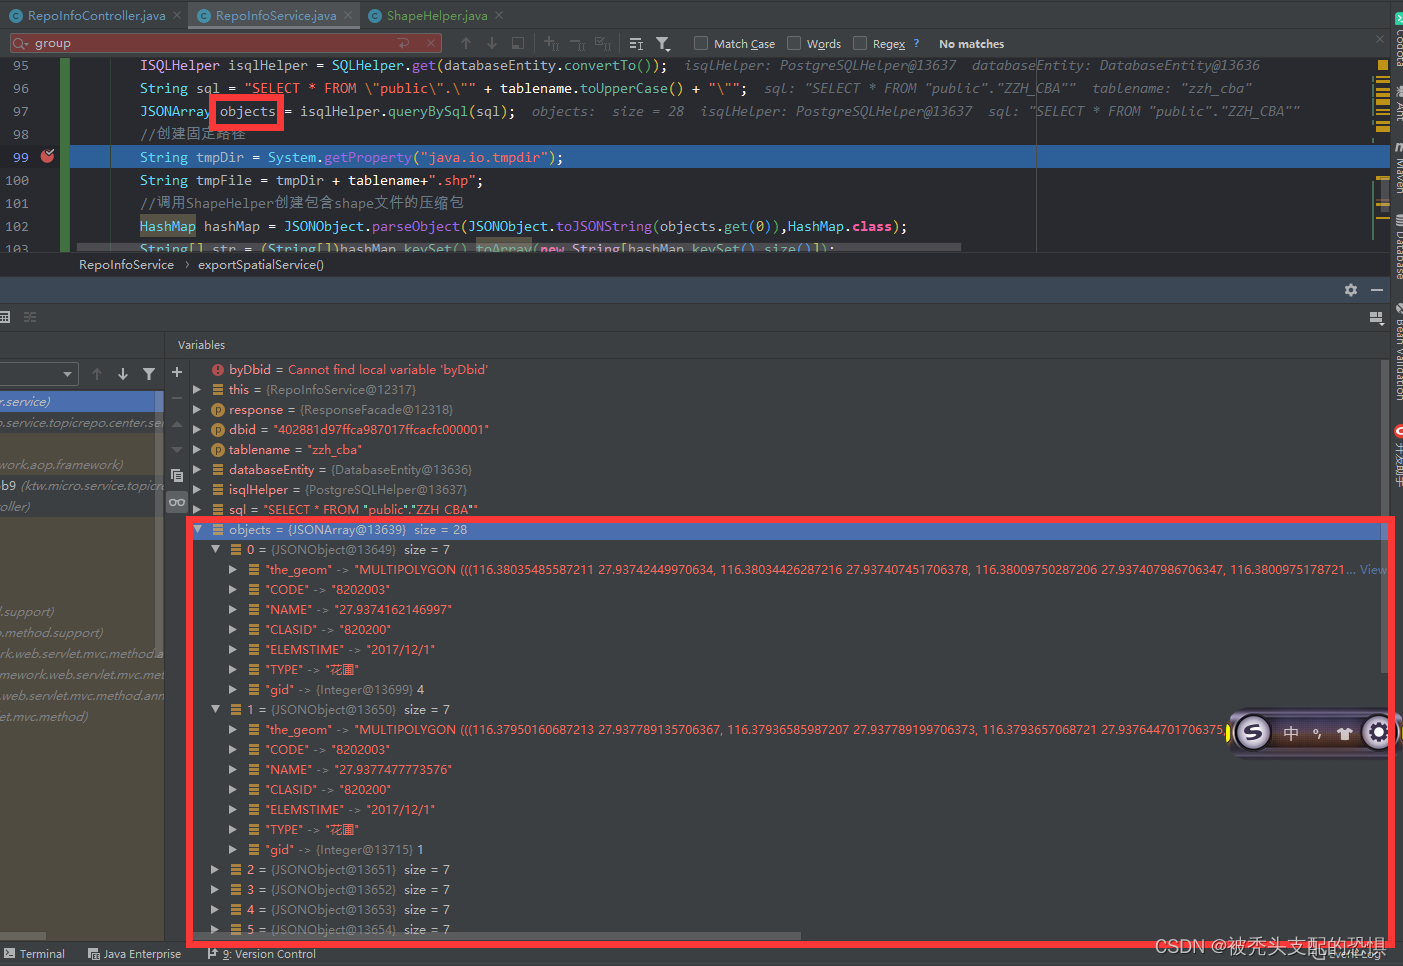The image size is (1403, 966).
Task: Enable the Regex checkbox
Action: coord(860,43)
